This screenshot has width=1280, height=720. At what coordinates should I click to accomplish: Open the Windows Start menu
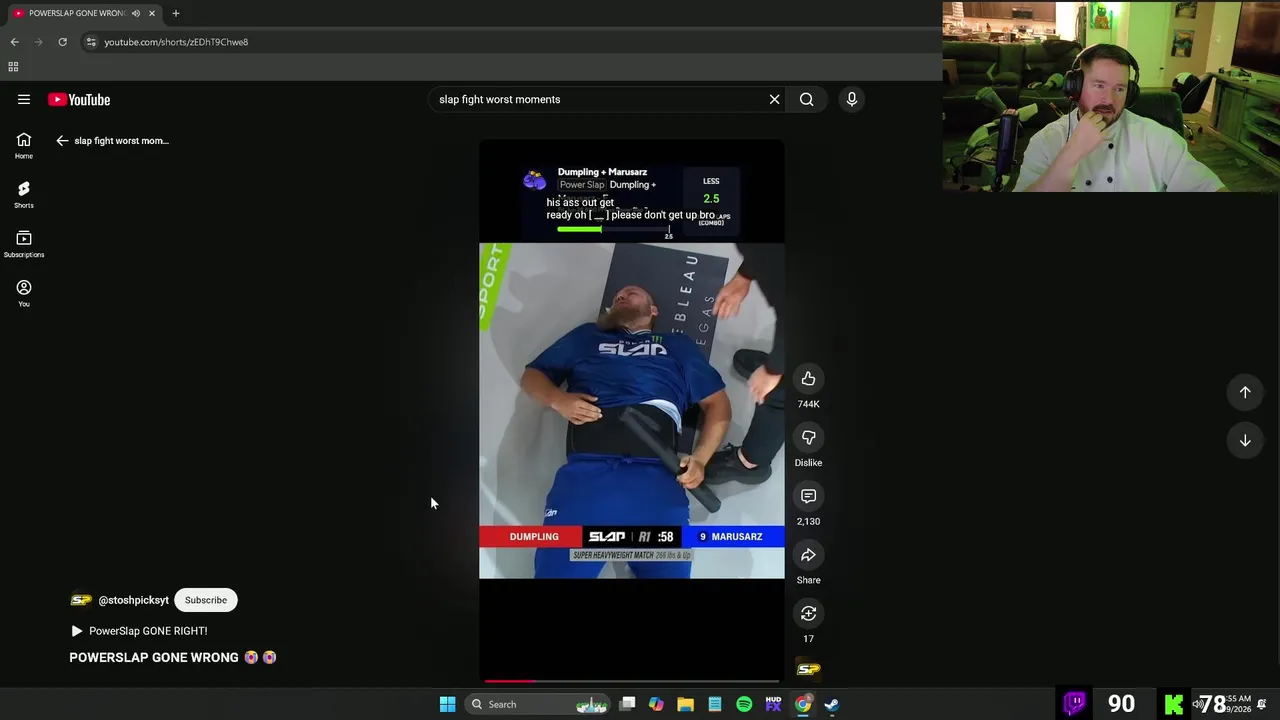[447, 704]
